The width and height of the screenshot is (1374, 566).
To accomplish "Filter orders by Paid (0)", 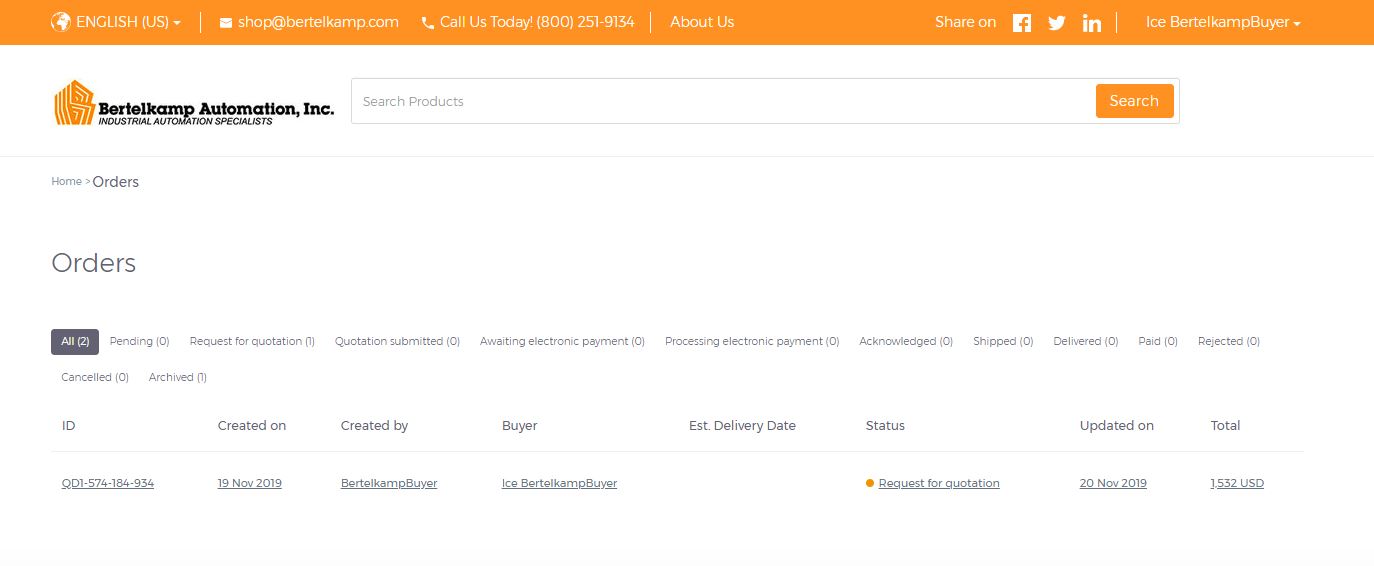I will coord(1158,341).
